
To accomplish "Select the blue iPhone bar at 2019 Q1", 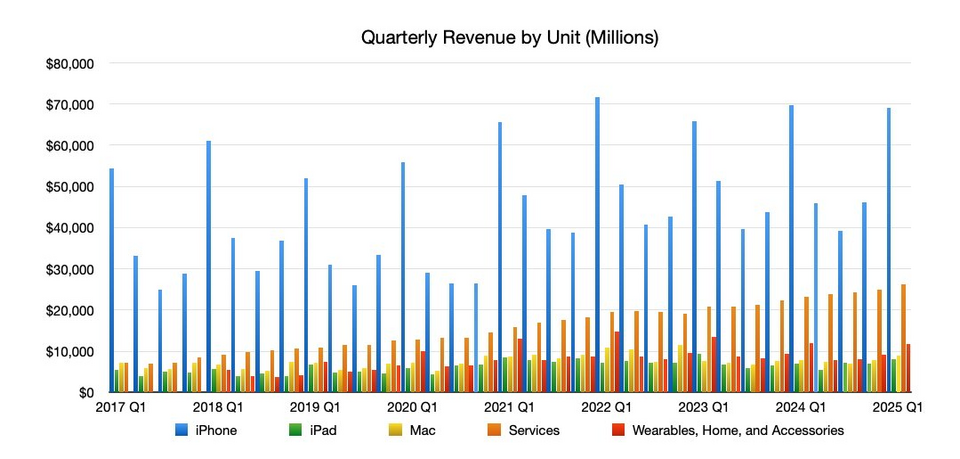I will [x=306, y=285].
